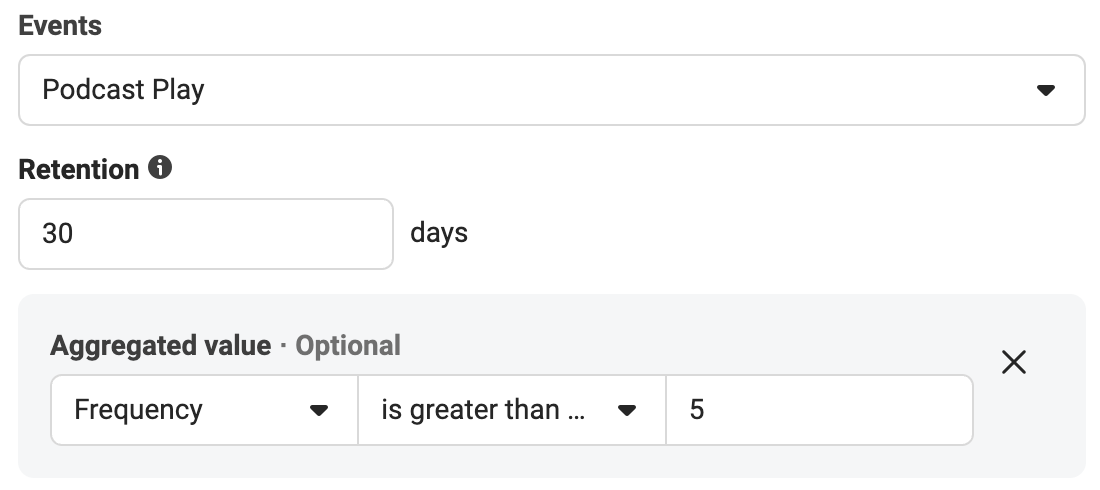1100x490 pixels.
Task: Click the Retention info icon
Action: [160, 168]
